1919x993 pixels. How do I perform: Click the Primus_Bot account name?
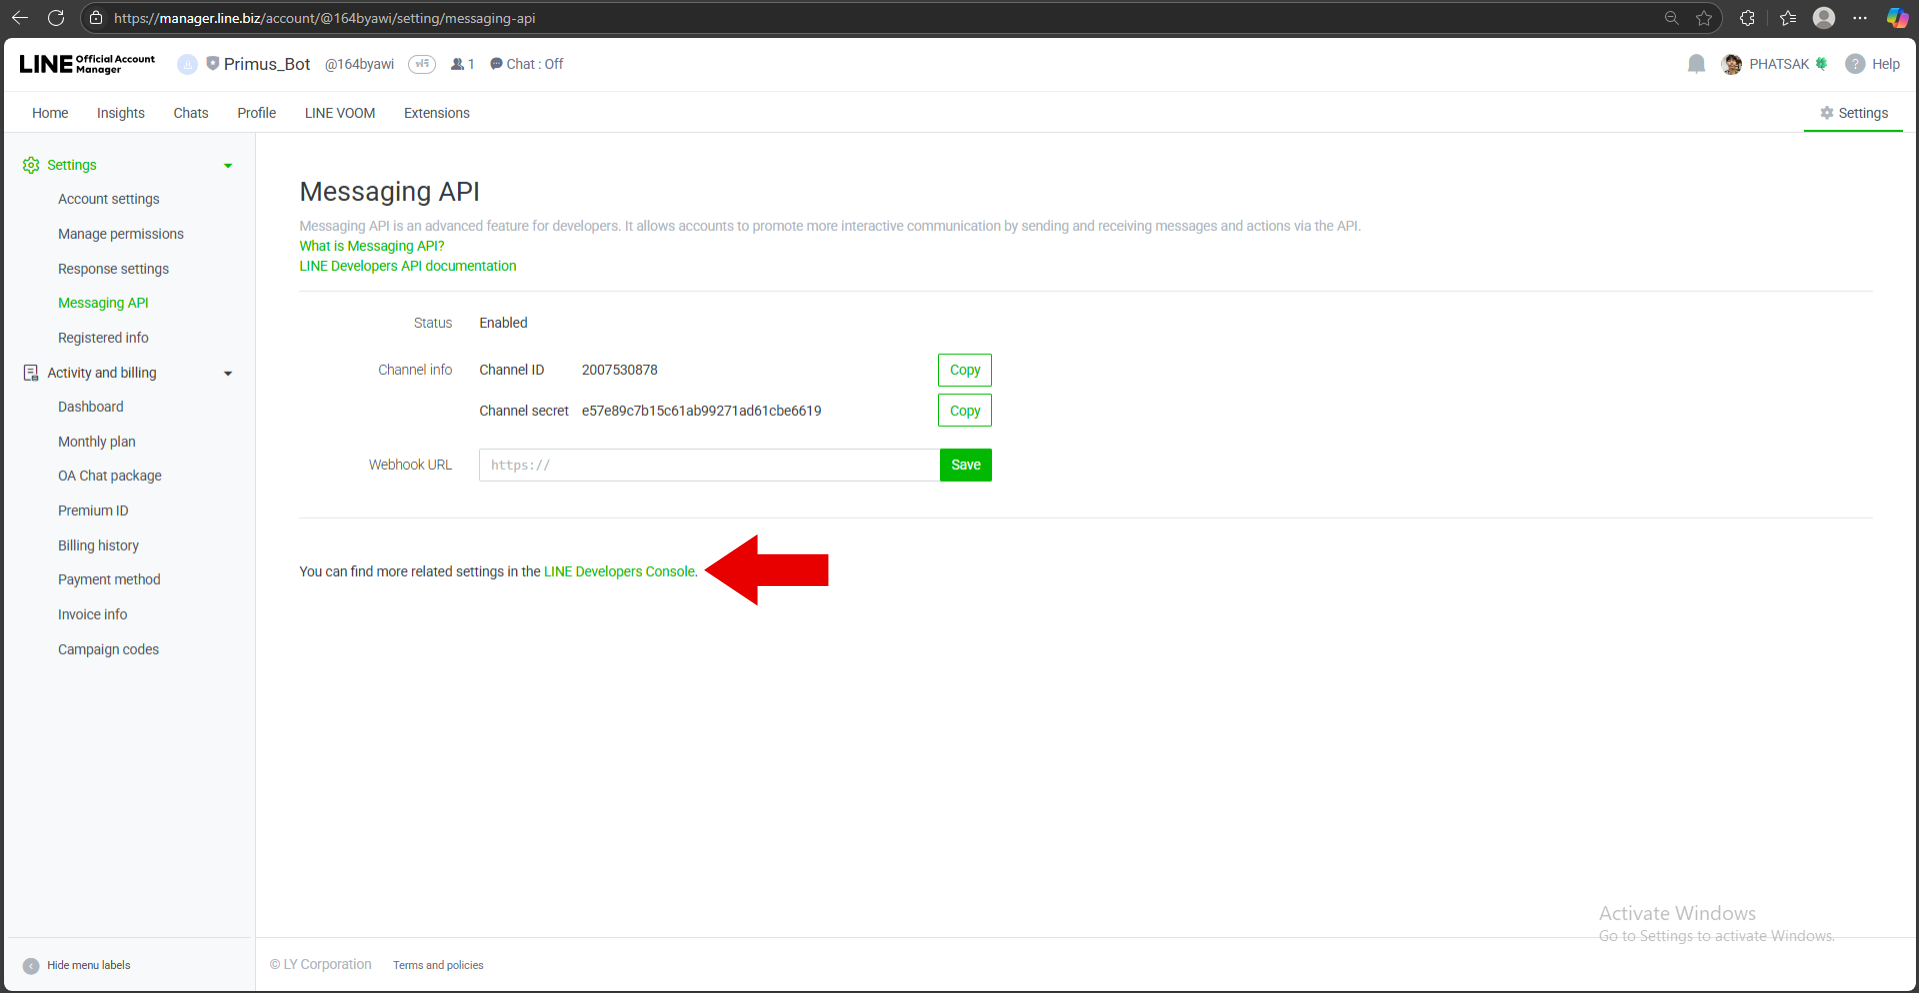267,64
